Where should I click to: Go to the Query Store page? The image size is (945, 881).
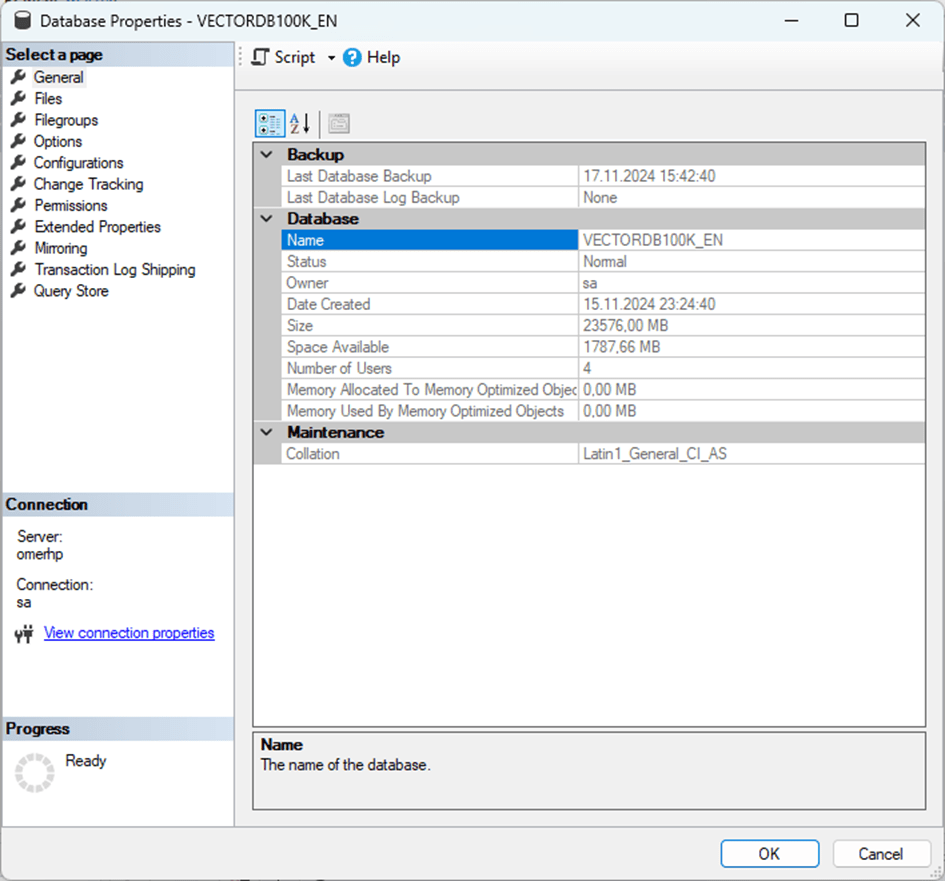coord(70,291)
